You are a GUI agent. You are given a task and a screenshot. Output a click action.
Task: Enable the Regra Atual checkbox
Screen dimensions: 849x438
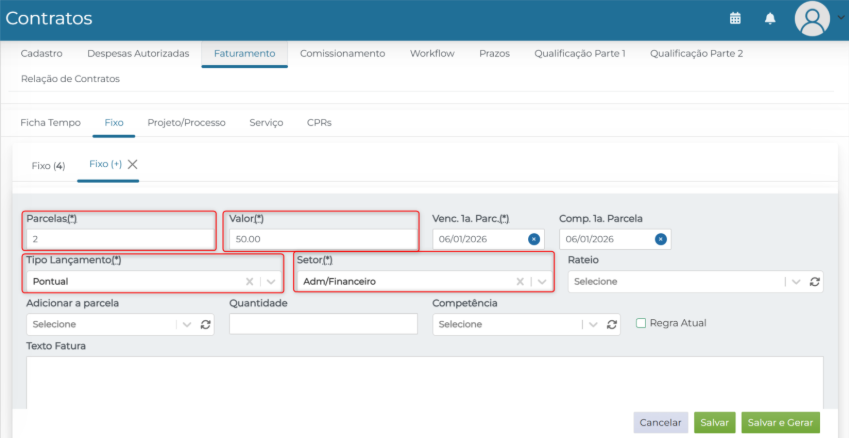point(641,323)
